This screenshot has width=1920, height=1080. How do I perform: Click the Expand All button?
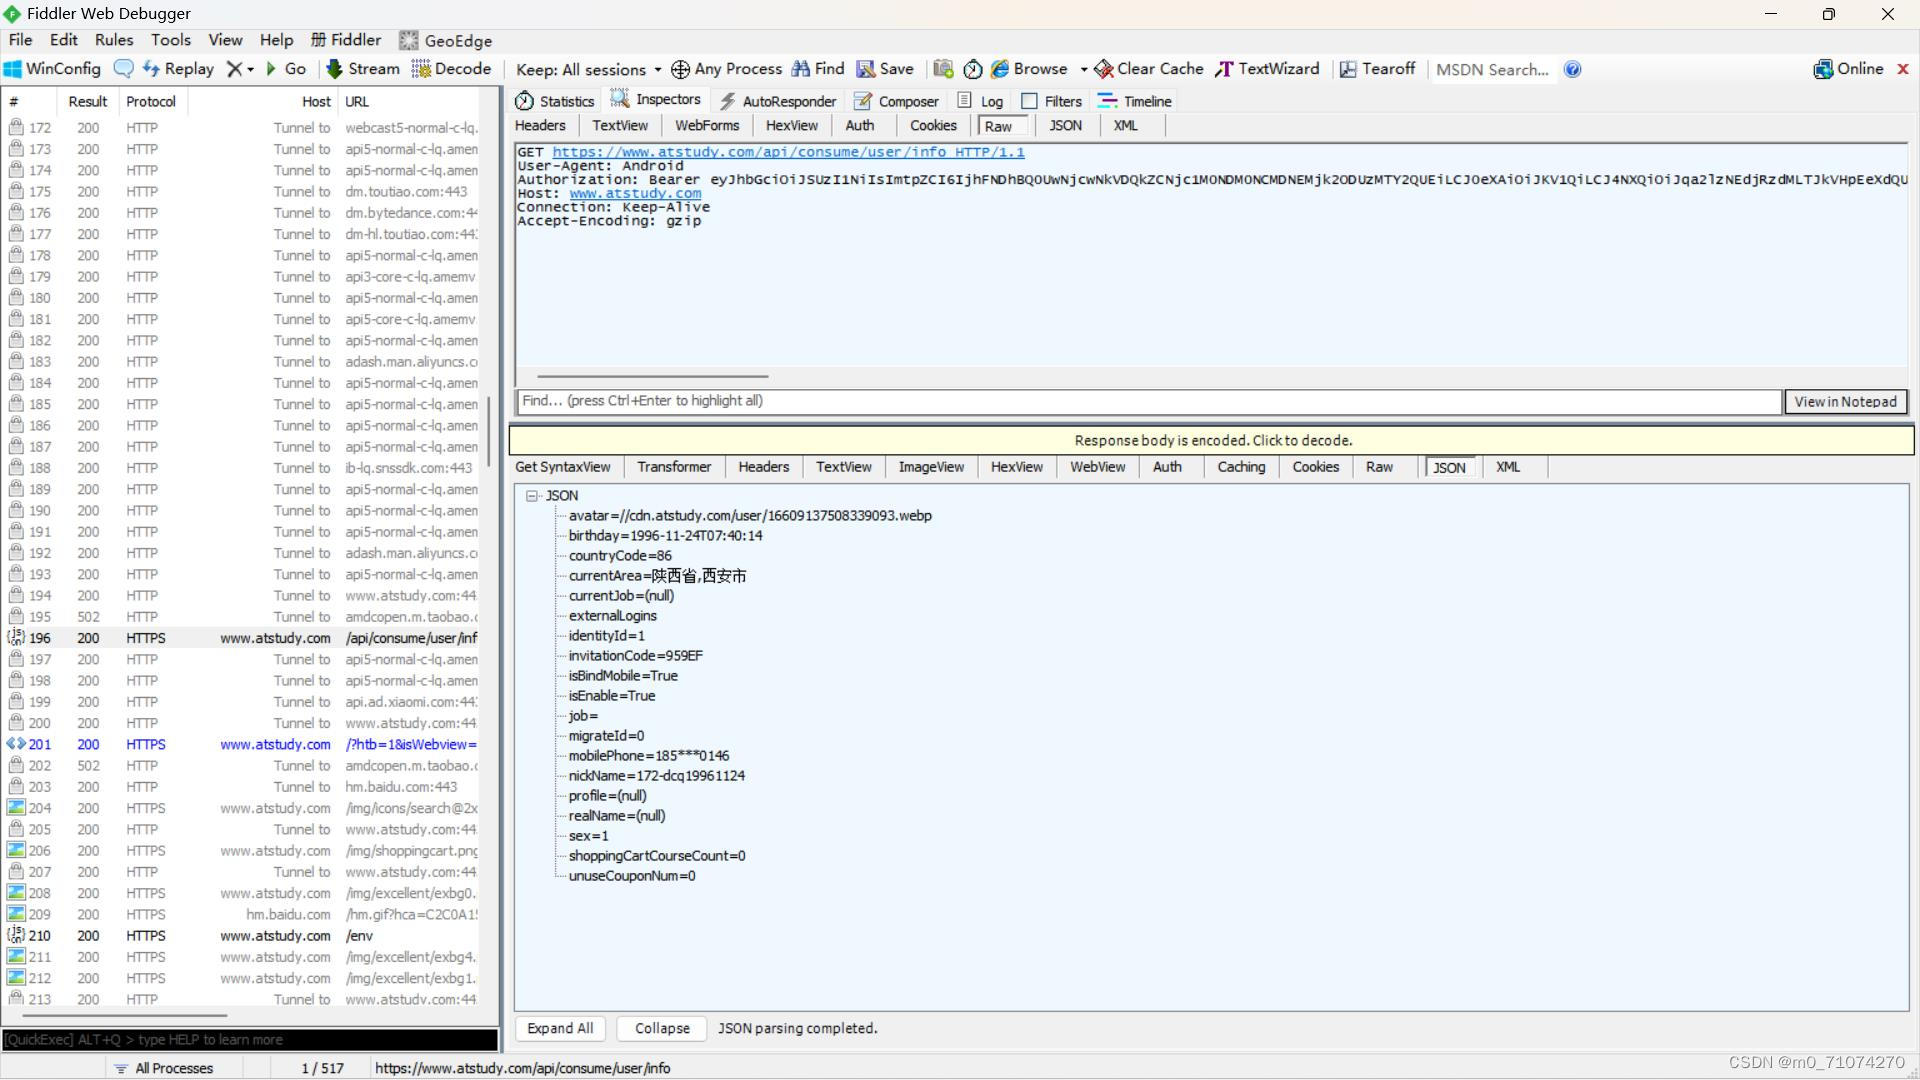tap(560, 1028)
